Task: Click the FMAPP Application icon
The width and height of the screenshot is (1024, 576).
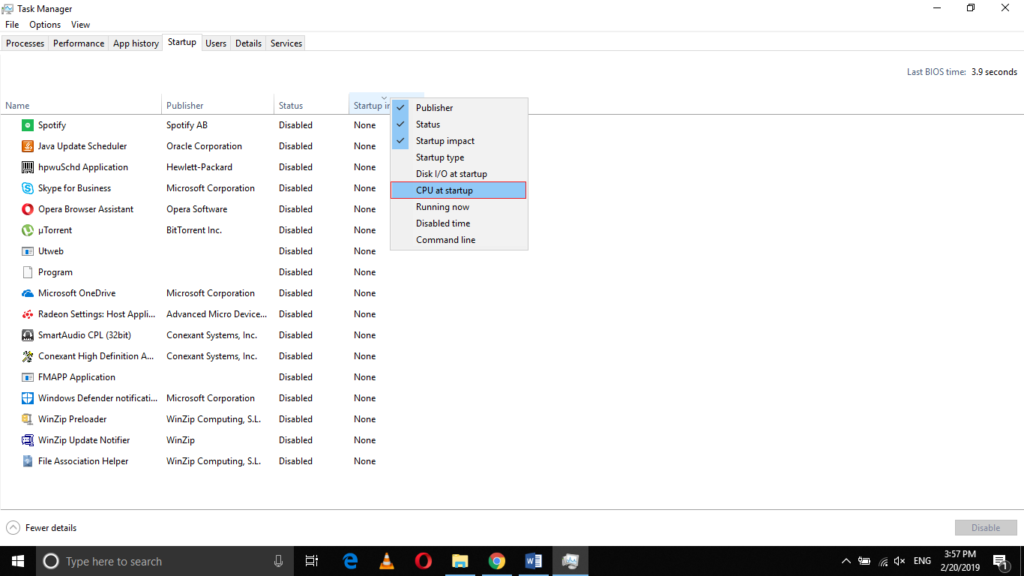Action: click(27, 377)
